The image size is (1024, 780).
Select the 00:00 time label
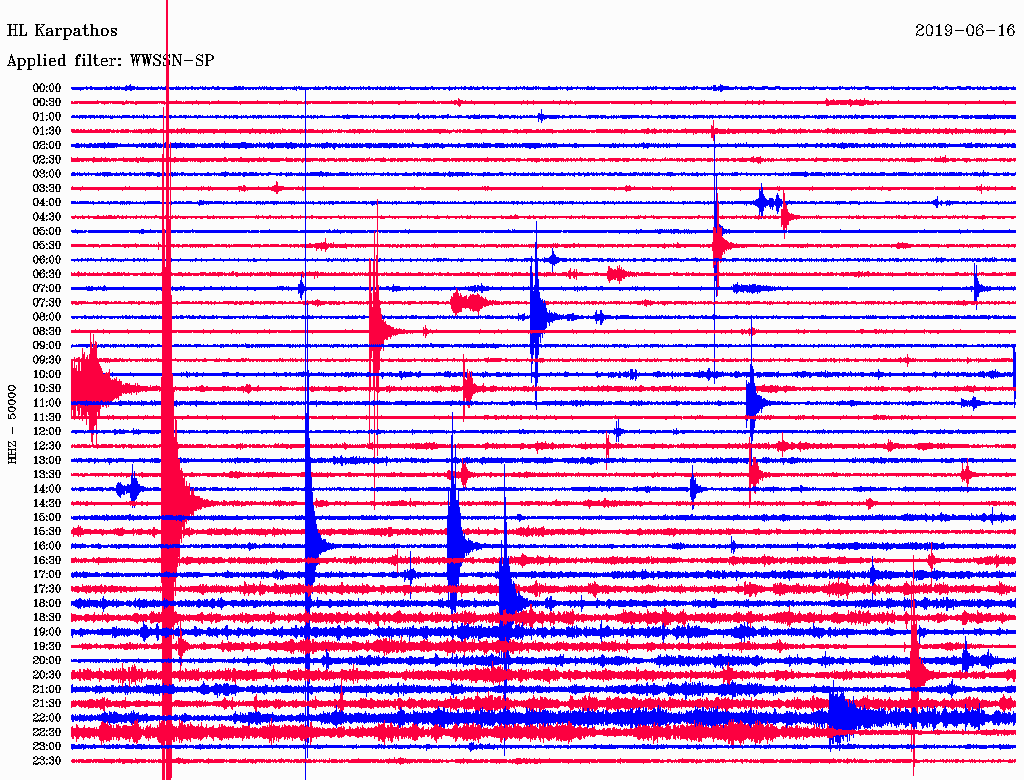pos(47,88)
